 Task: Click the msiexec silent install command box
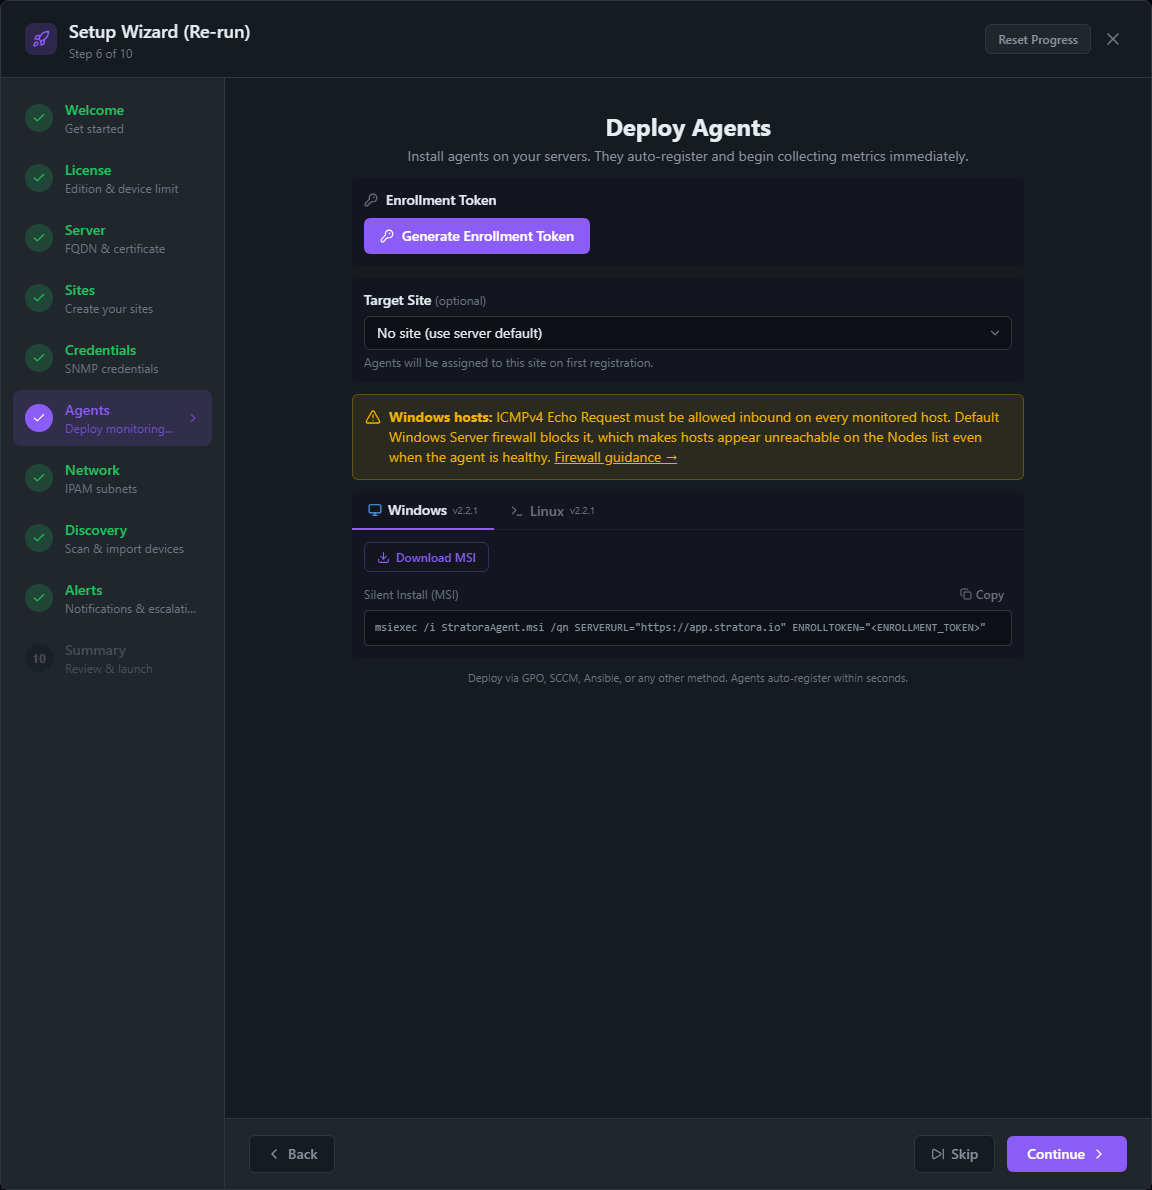(688, 628)
